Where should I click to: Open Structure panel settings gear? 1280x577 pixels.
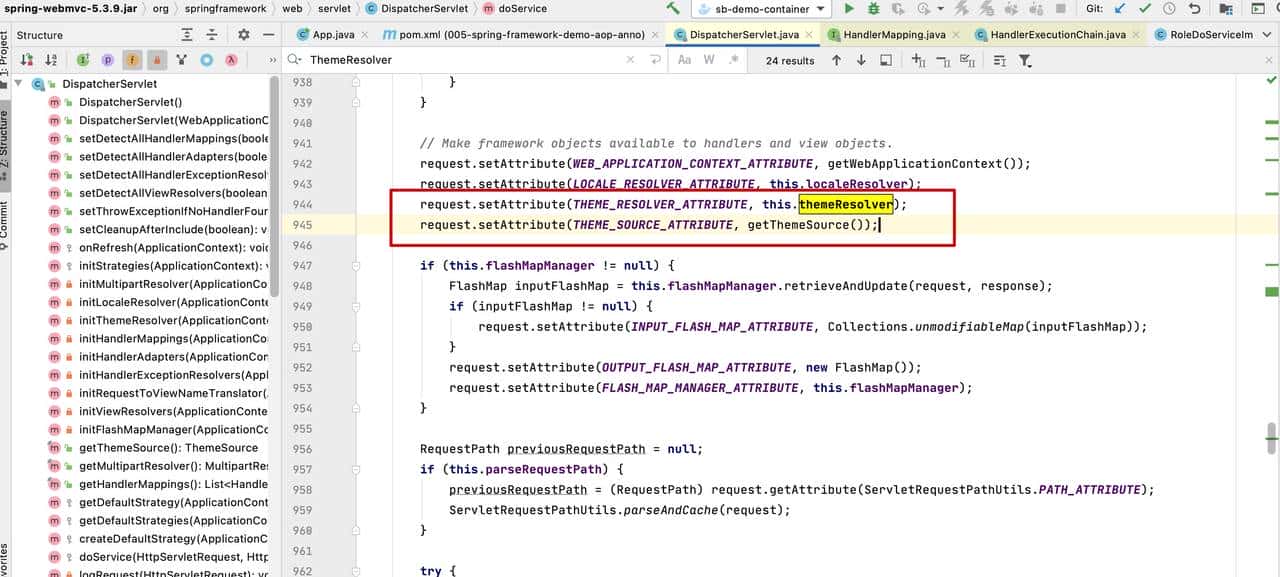point(244,34)
